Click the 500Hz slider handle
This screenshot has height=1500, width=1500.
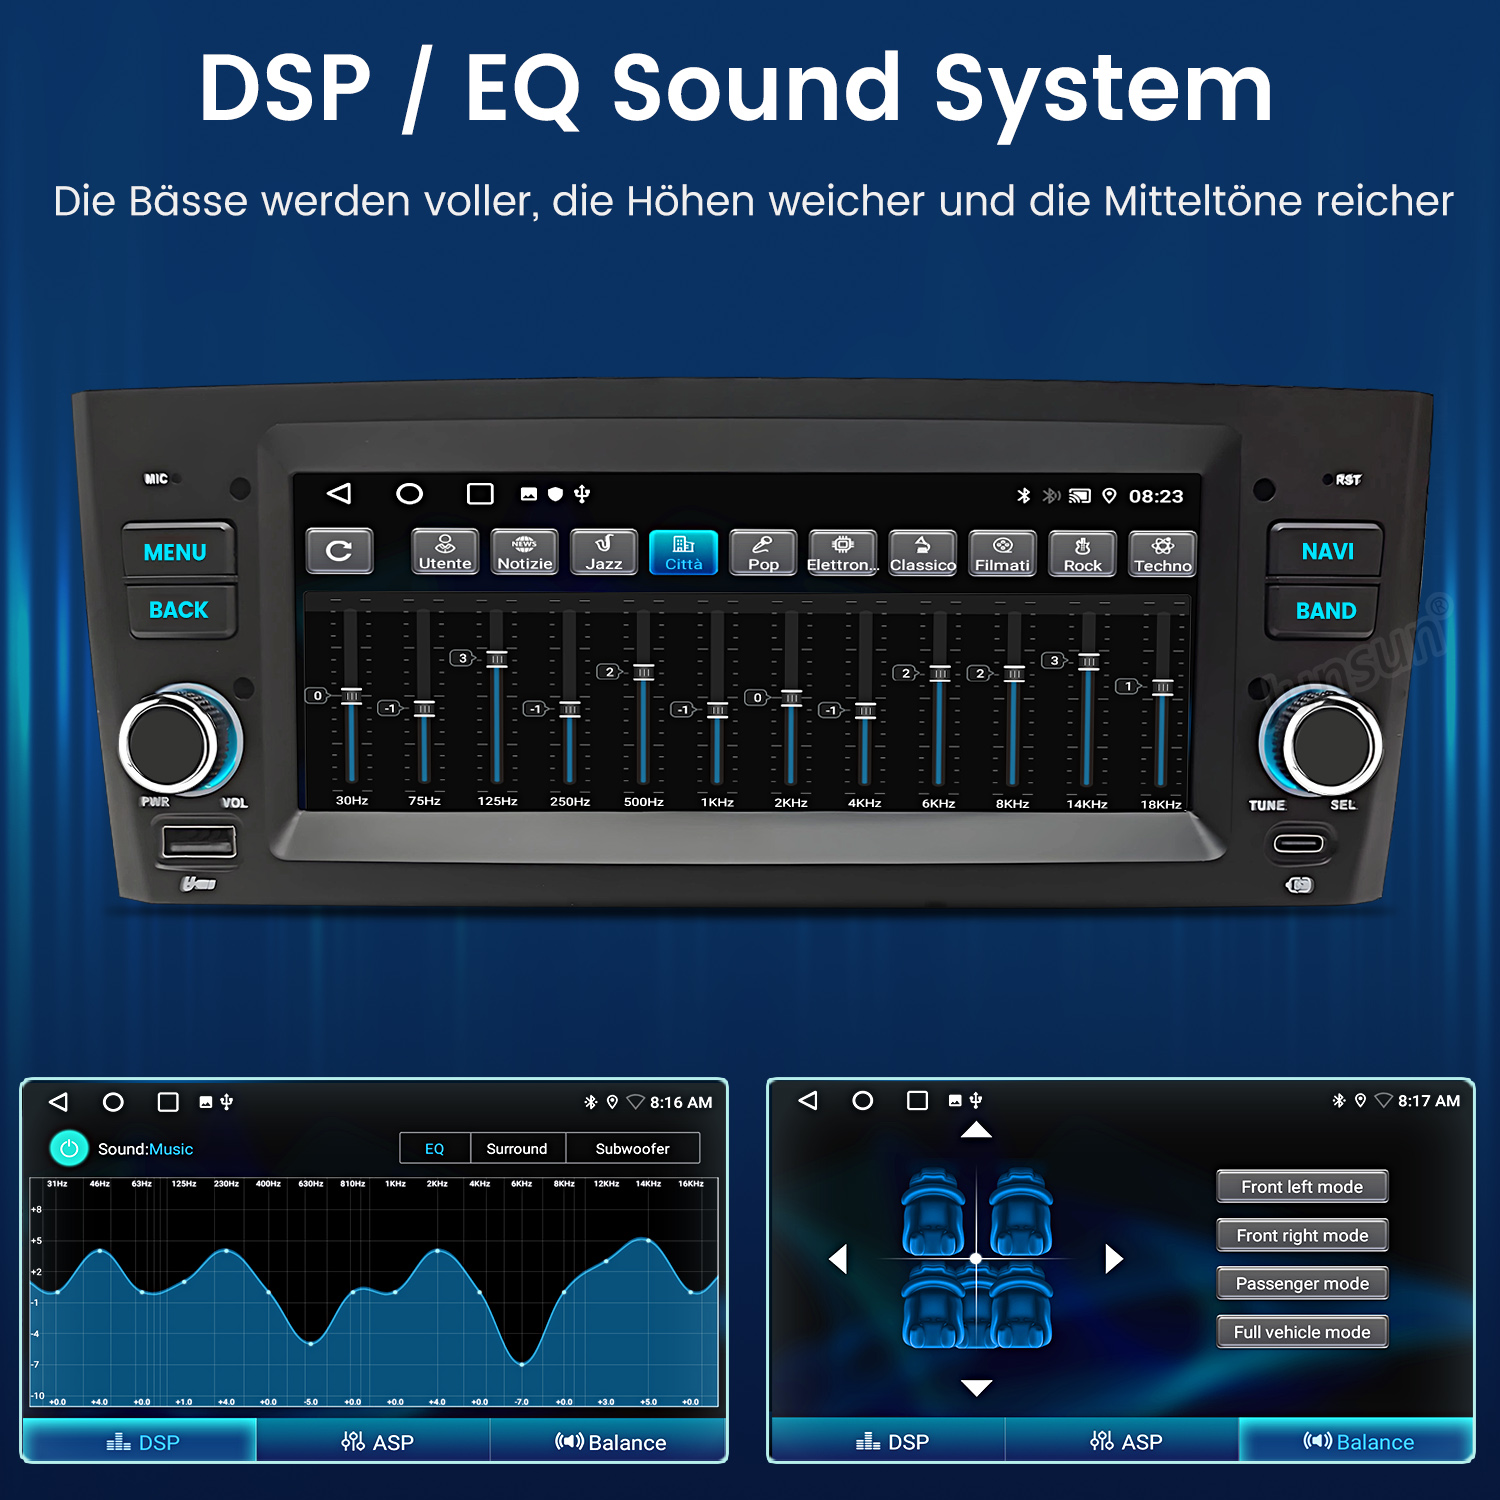point(644,672)
